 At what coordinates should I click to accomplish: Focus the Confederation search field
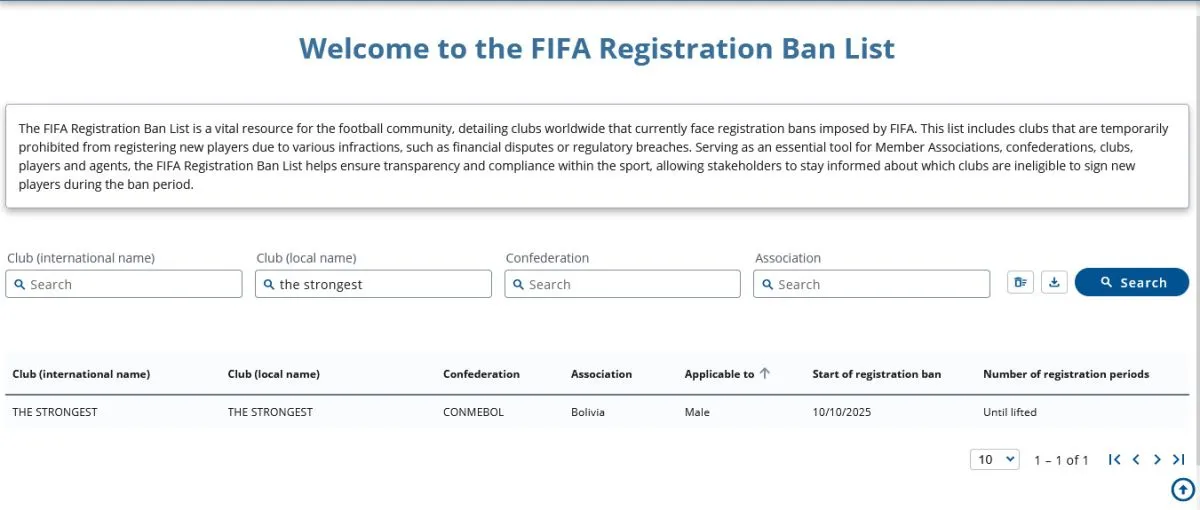pos(622,284)
